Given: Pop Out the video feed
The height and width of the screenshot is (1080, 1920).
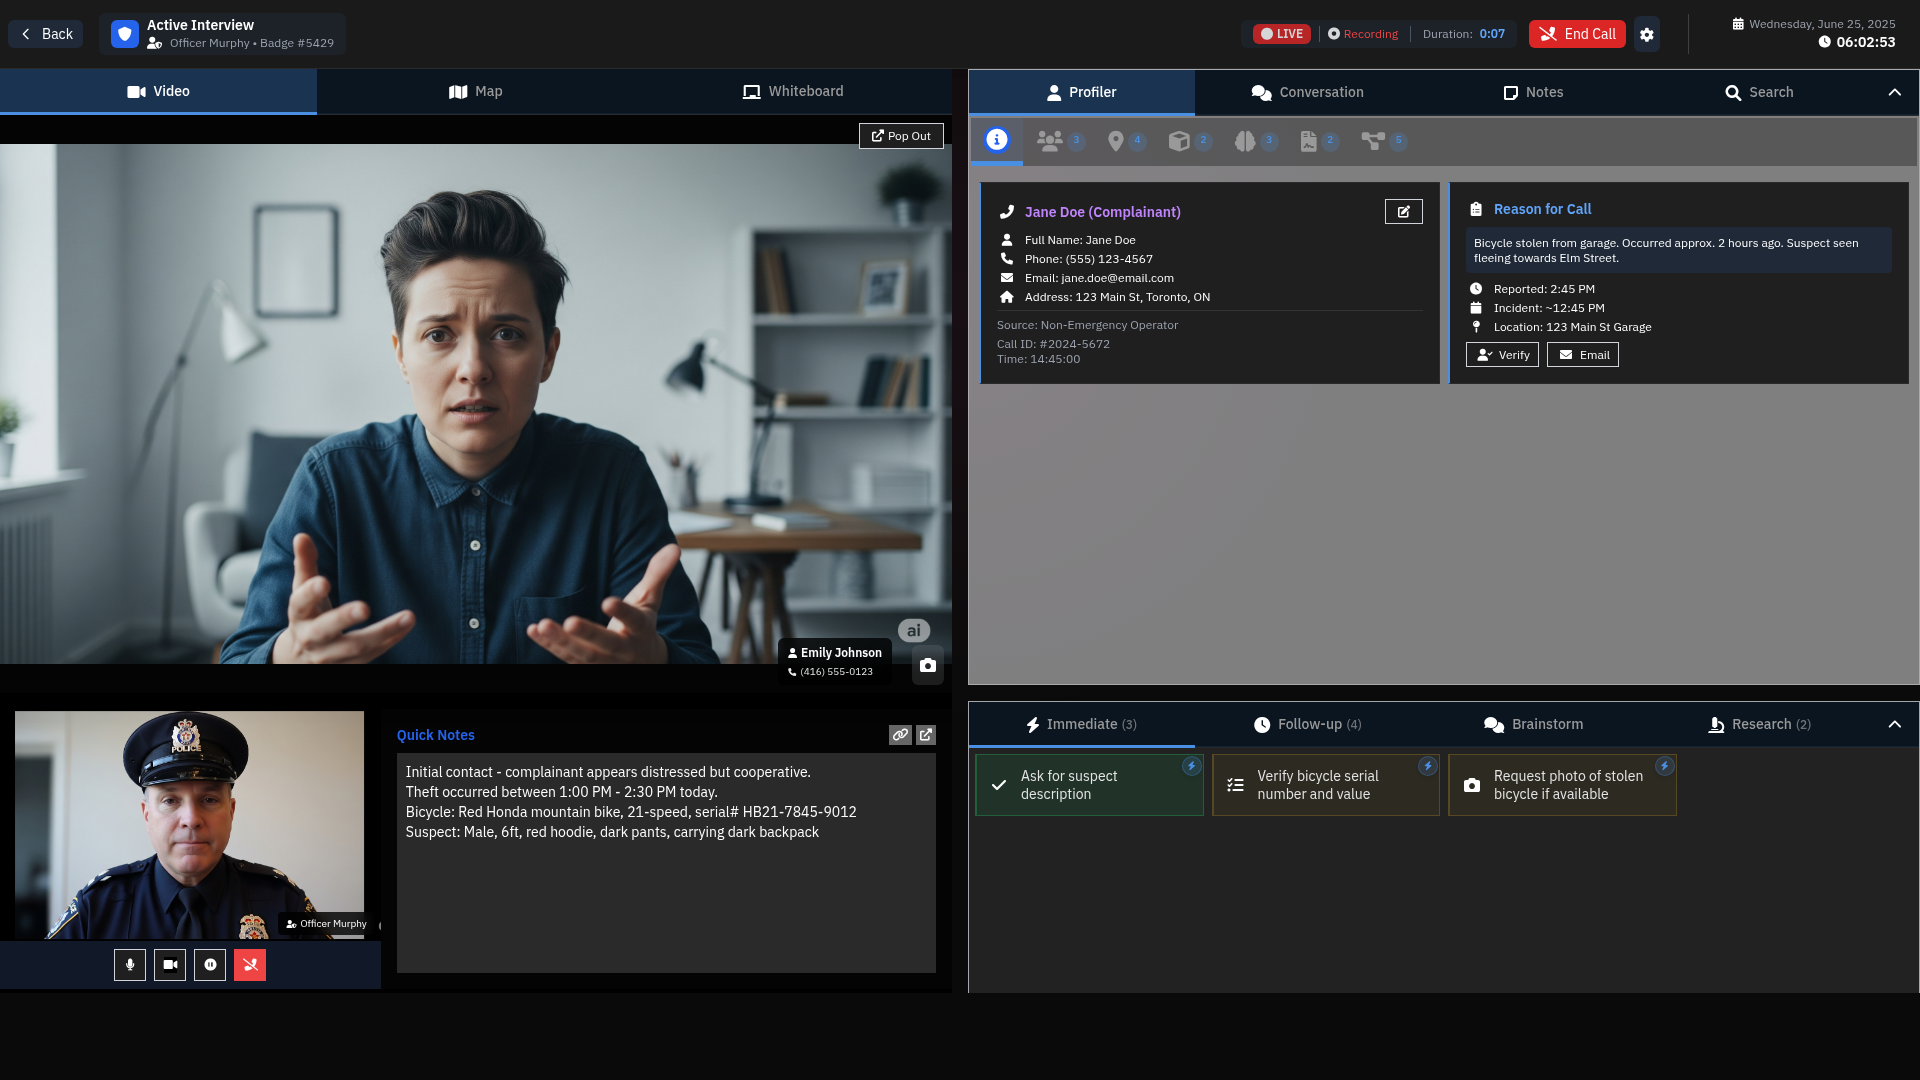Looking at the screenshot, I should pos(900,136).
